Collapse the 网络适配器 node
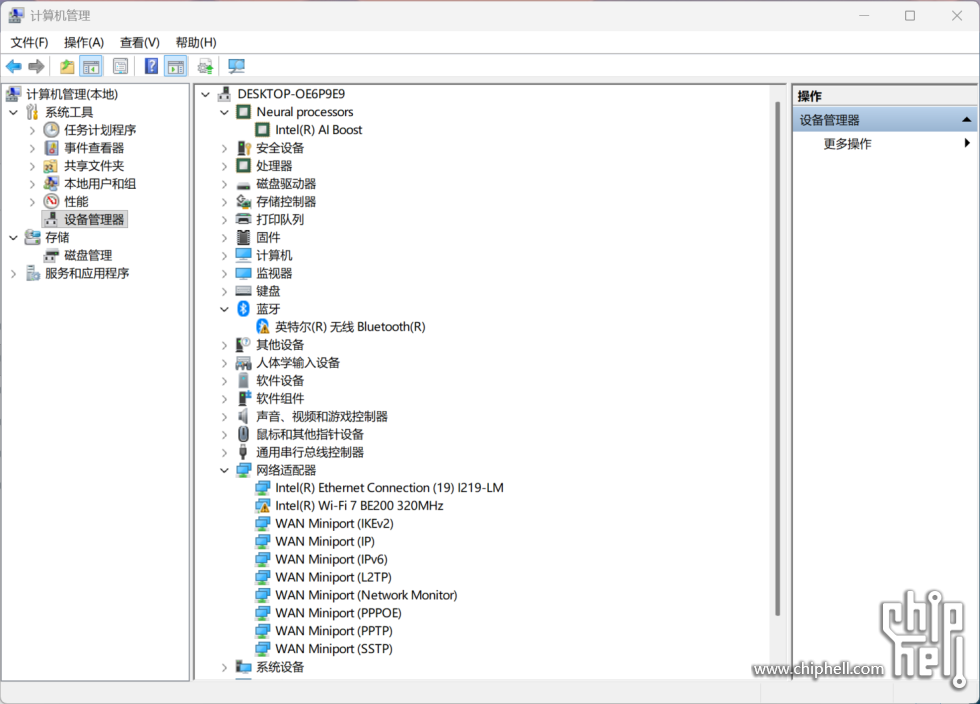 pos(225,470)
